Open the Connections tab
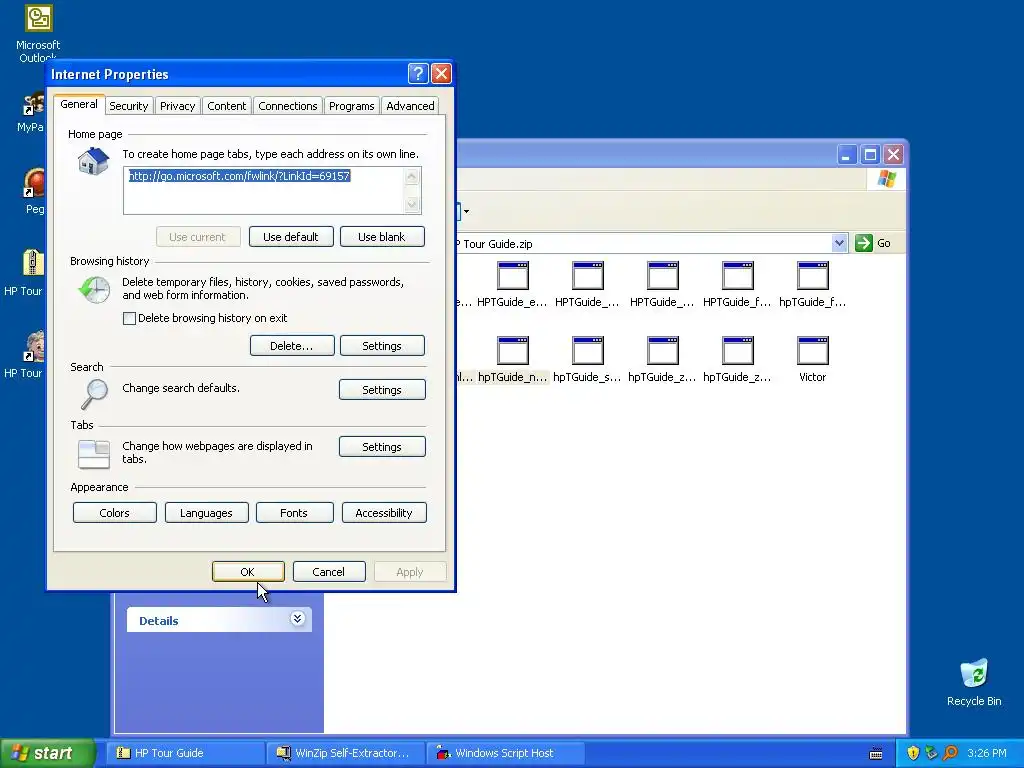Image resolution: width=1024 pixels, height=768 pixels. pos(287,106)
